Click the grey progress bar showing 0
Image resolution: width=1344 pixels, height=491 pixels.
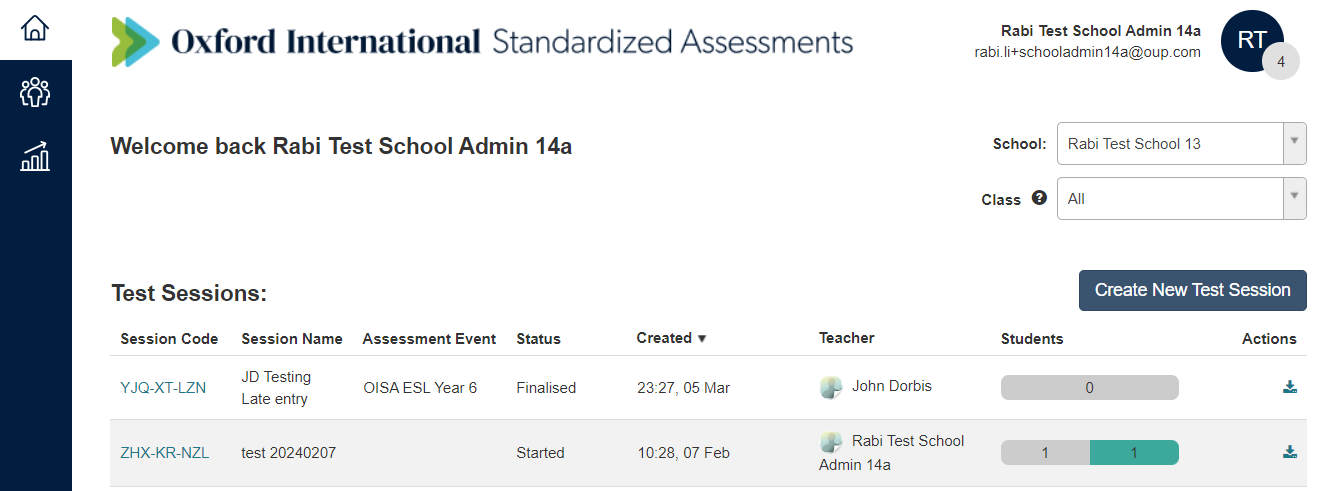pos(1089,388)
